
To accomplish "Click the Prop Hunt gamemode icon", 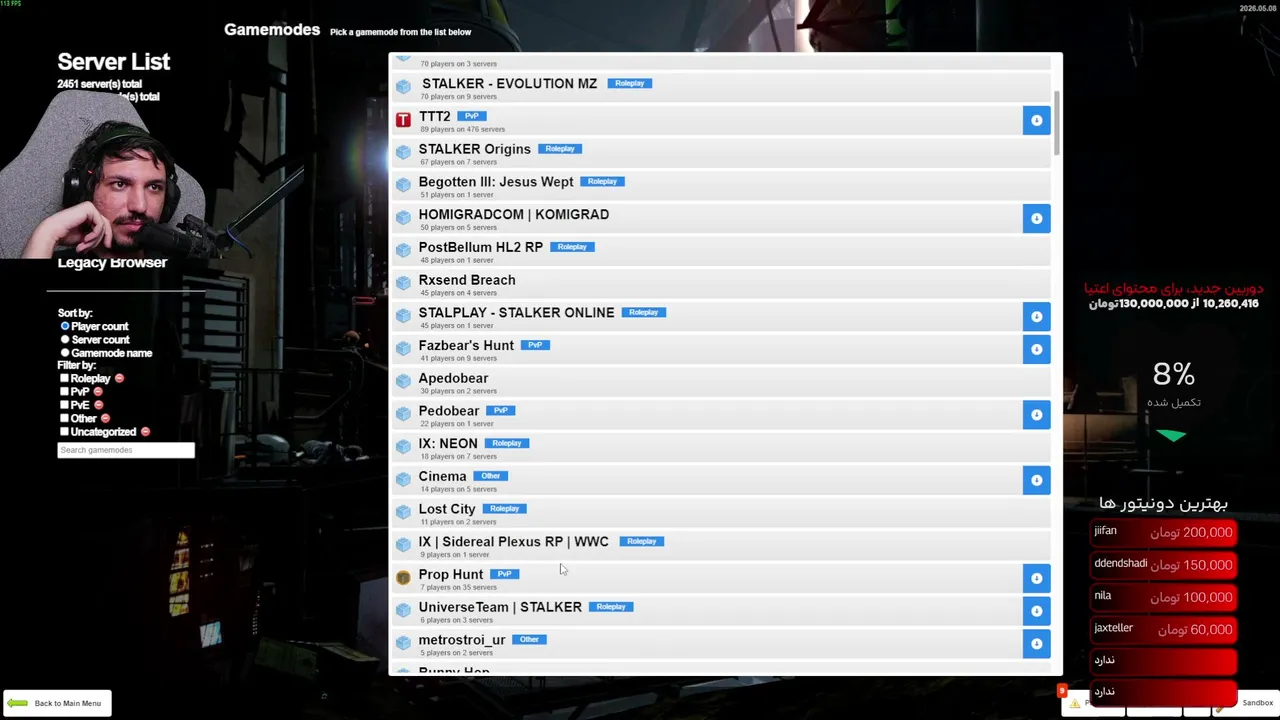I will coord(403,578).
